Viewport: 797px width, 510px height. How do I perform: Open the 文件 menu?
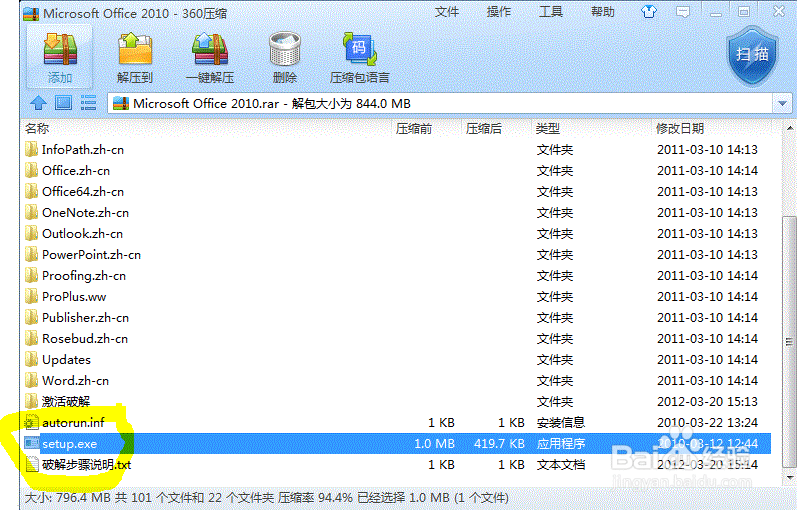(447, 12)
